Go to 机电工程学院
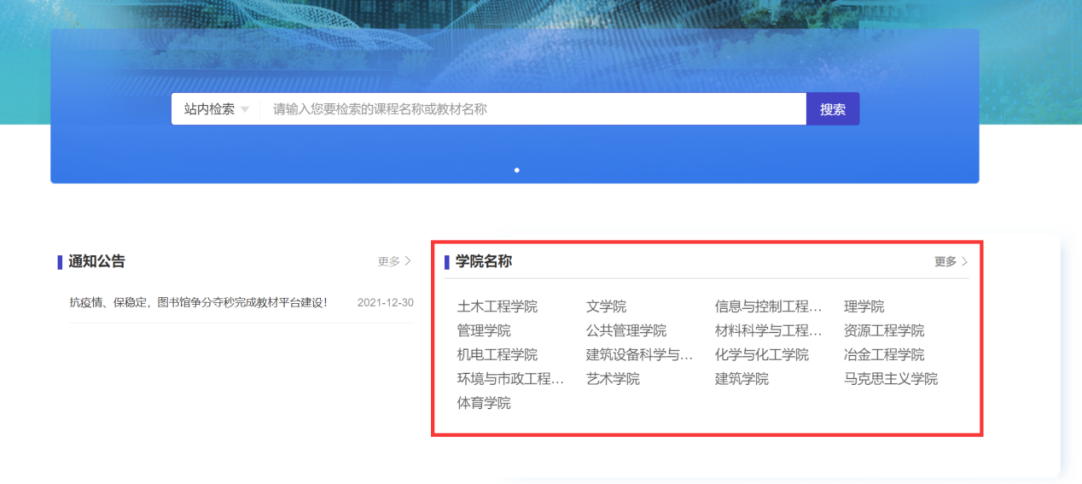1082x484 pixels. [x=497, y=355]
